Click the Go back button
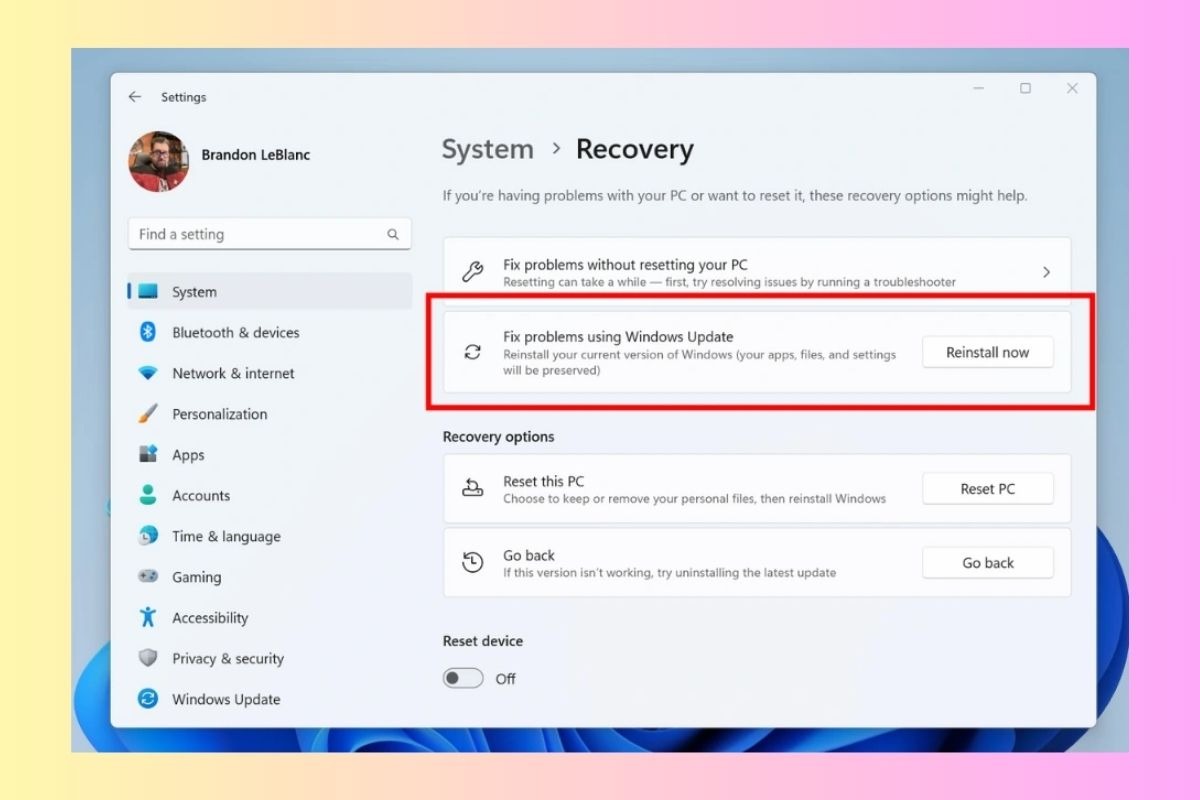The height and width of the screenshot is (800, 1200). coord(988,563)
